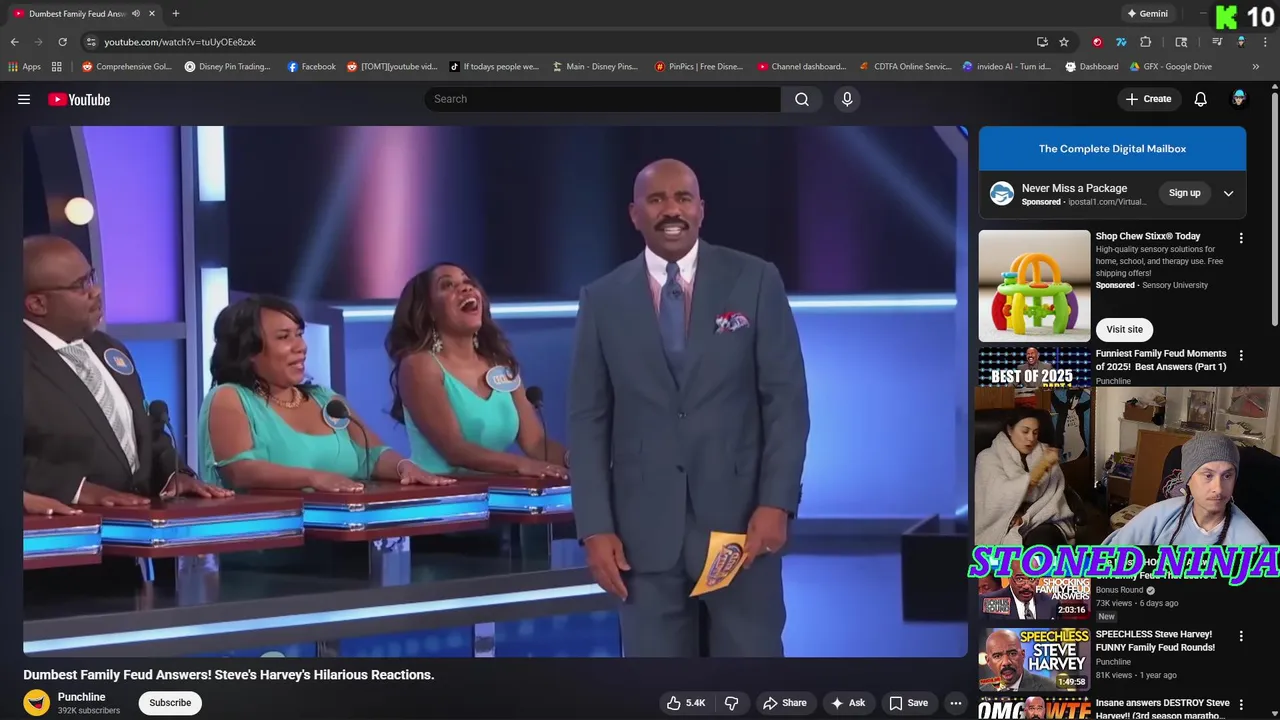1280x720 pixels.
Task: Subscribe to the Punchline channel
Action: point(170,703)
